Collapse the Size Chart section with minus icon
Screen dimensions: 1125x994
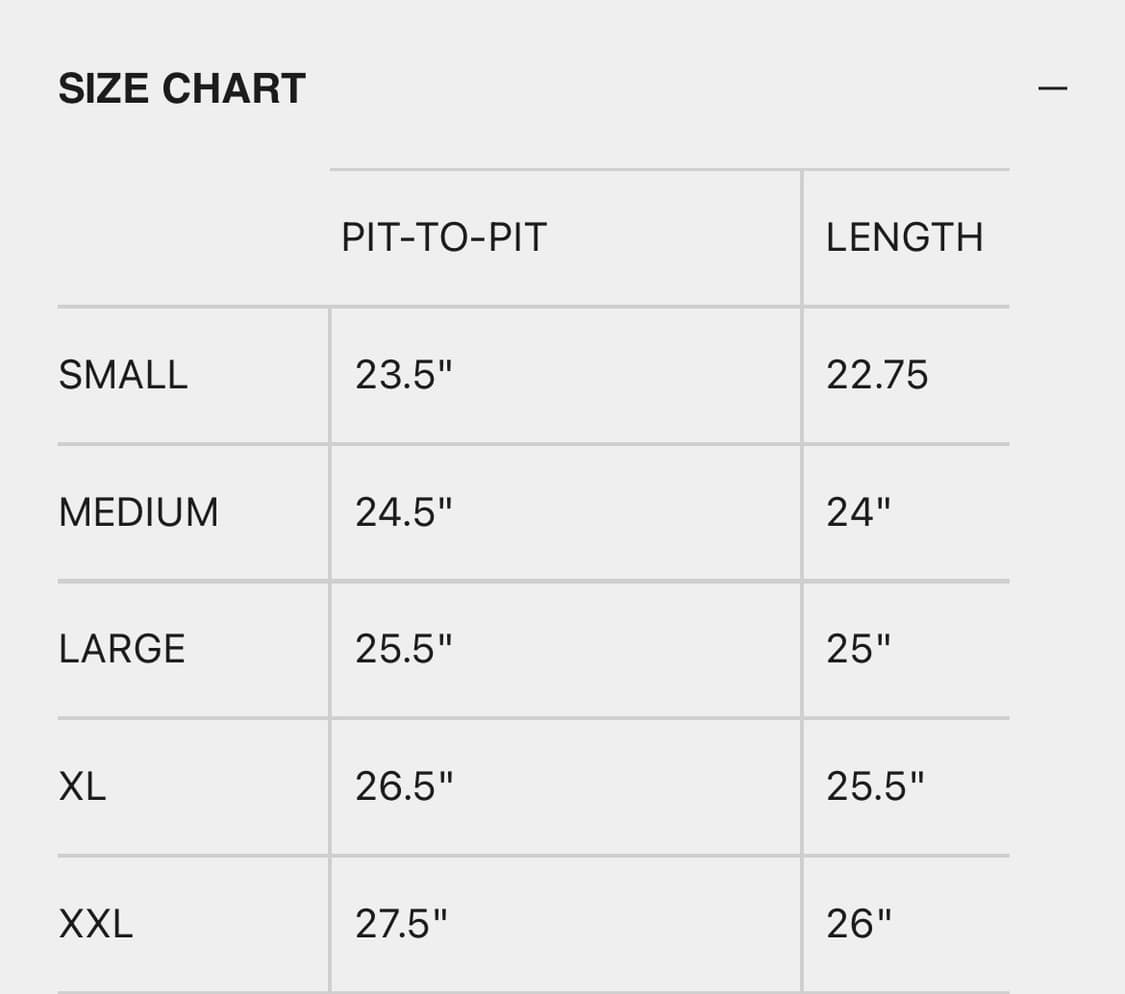(x=1052, y=88)
